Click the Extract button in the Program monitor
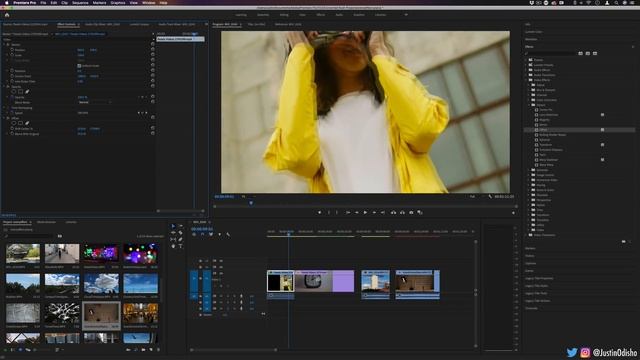640x360 pixels. click(x=402, y=212)
